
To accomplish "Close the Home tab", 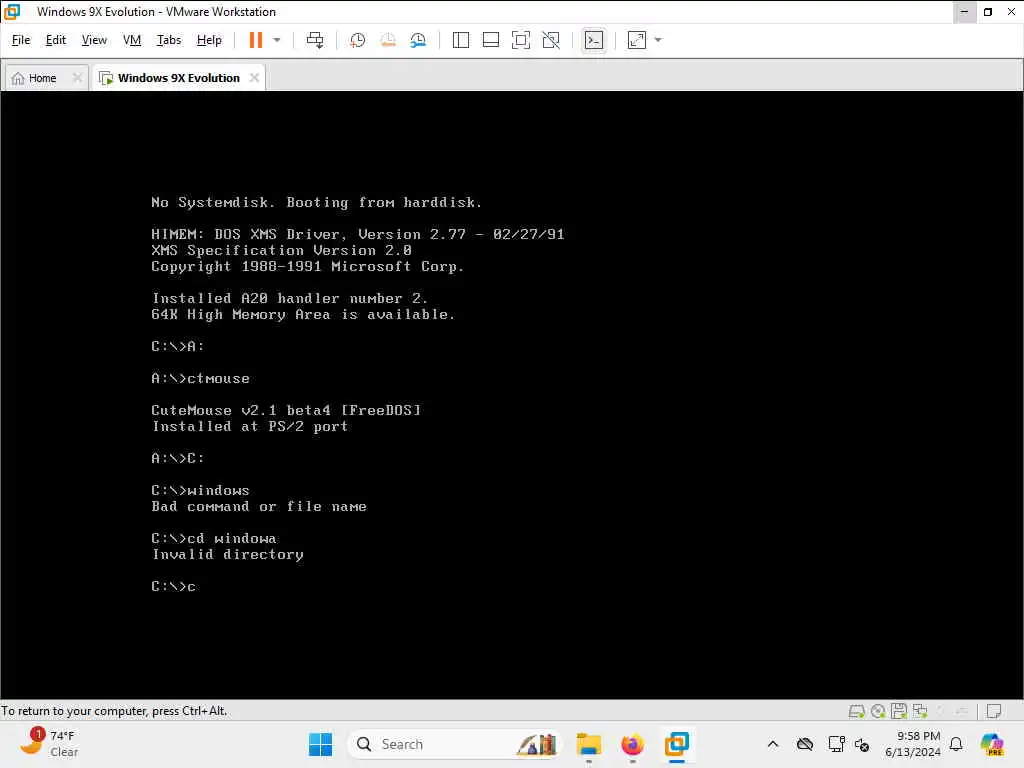I will pos(77,78).
